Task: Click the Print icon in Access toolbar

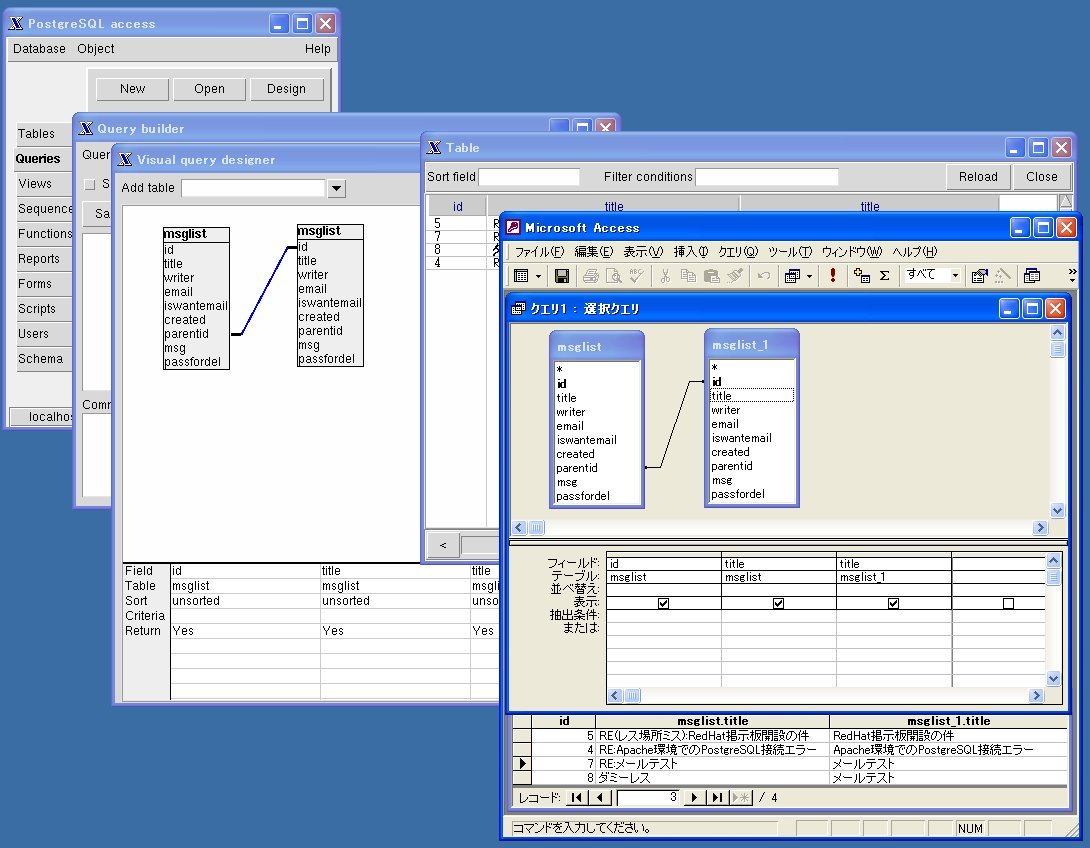Action: point(590,276)
